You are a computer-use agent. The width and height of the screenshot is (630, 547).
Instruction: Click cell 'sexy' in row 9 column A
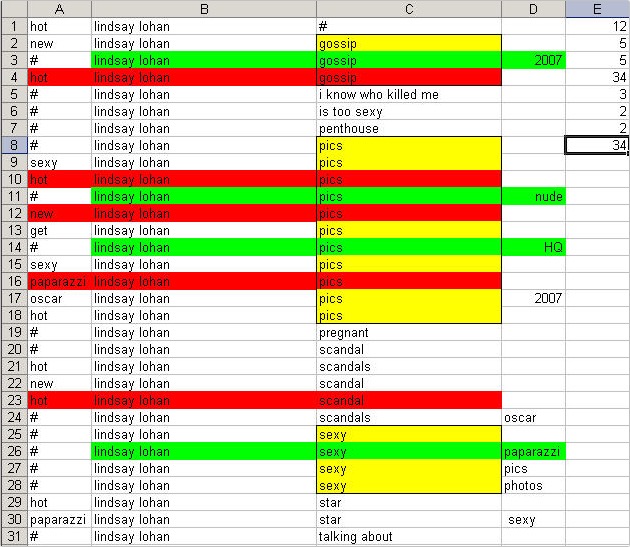pos(59,162)
